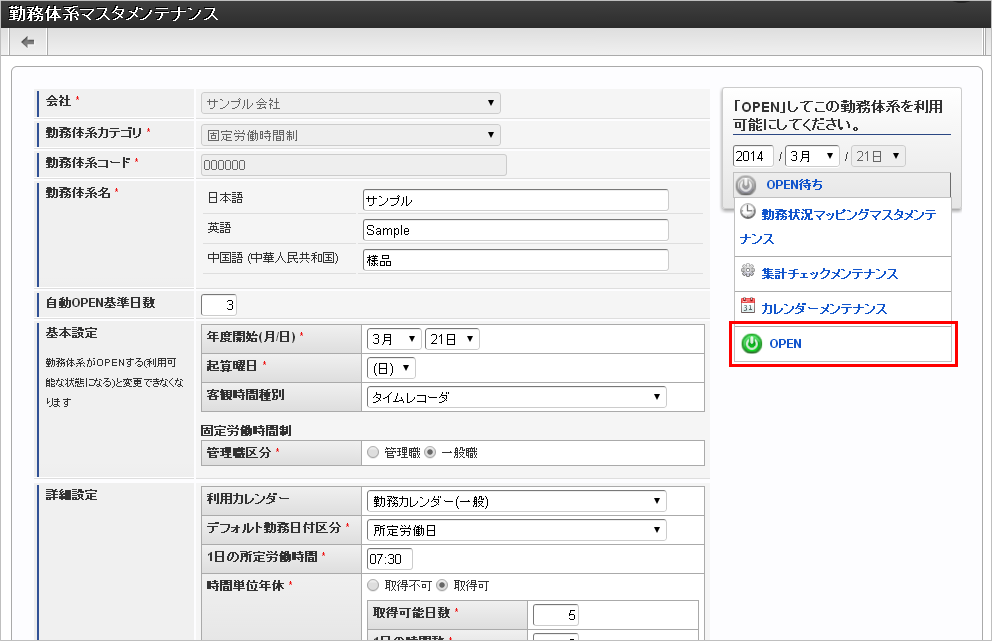Click the 自動OPEN基準日数 field
Image resolution: width=992 pixels, height=641 pixels.
219,305
